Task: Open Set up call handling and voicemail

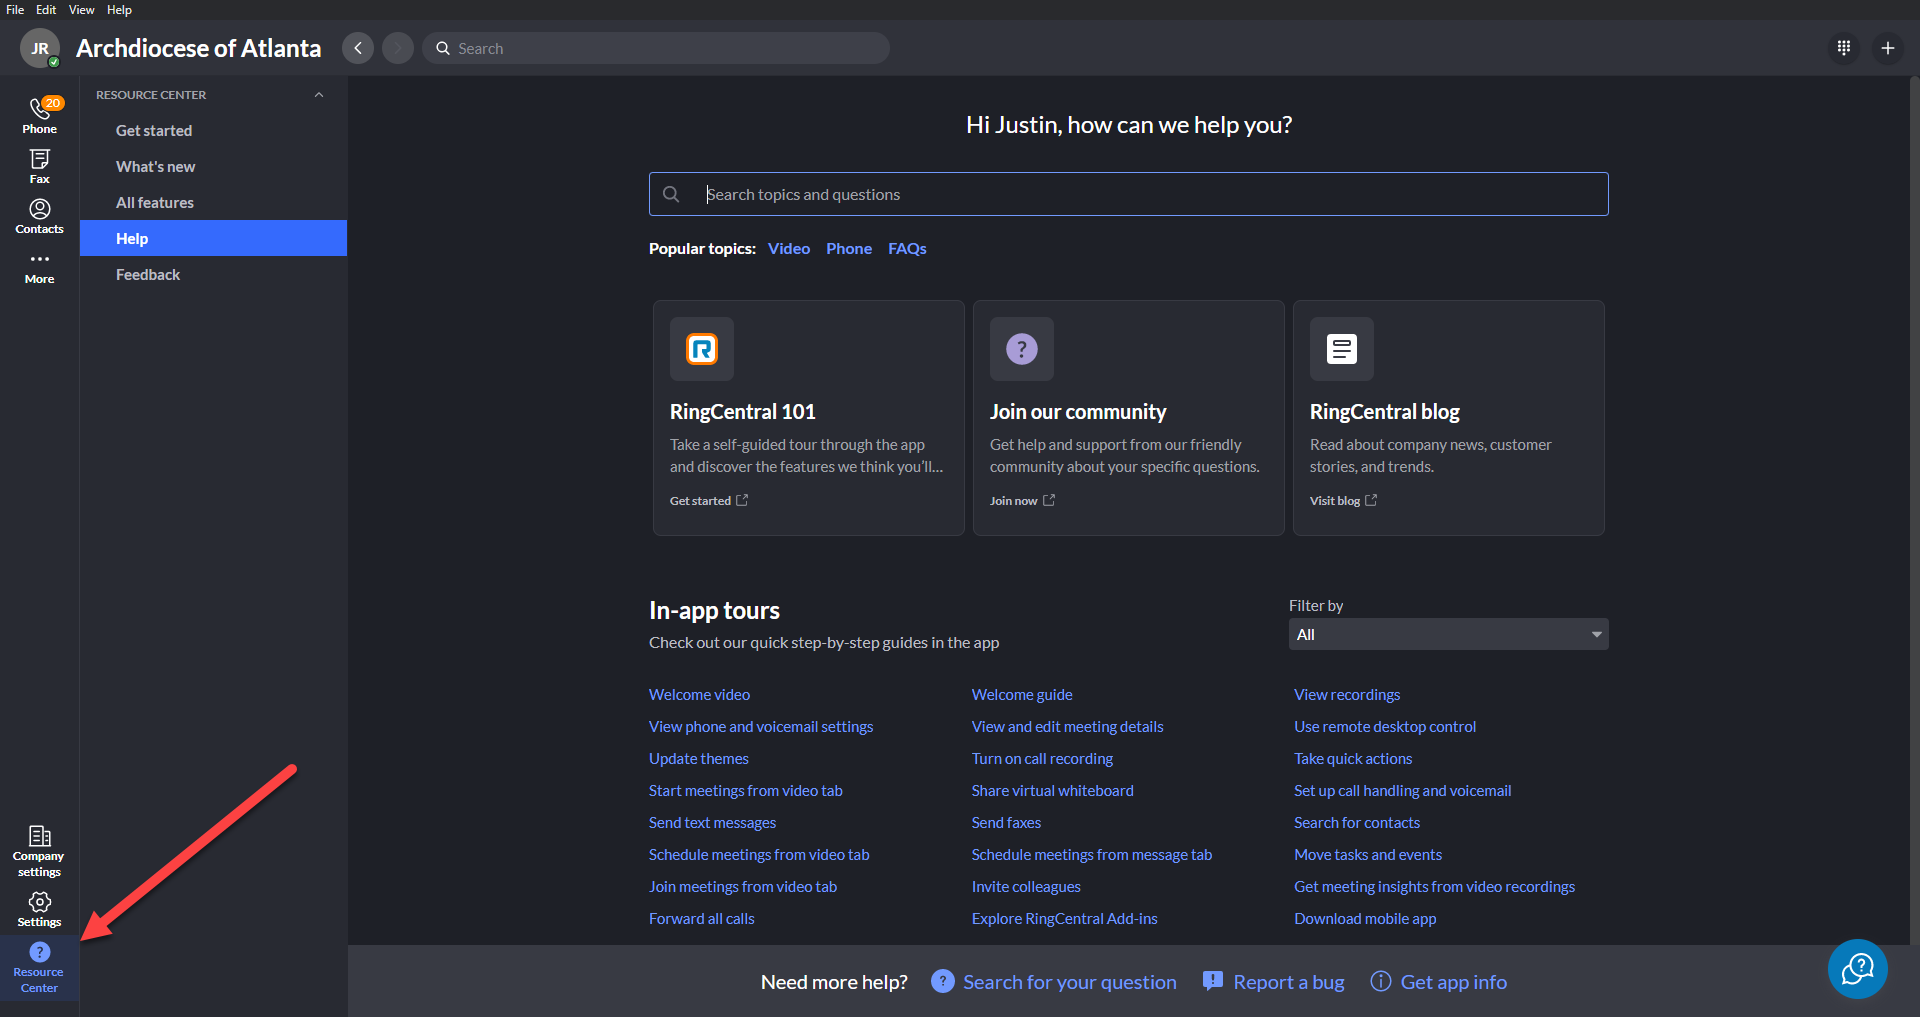Action: 1402,790
